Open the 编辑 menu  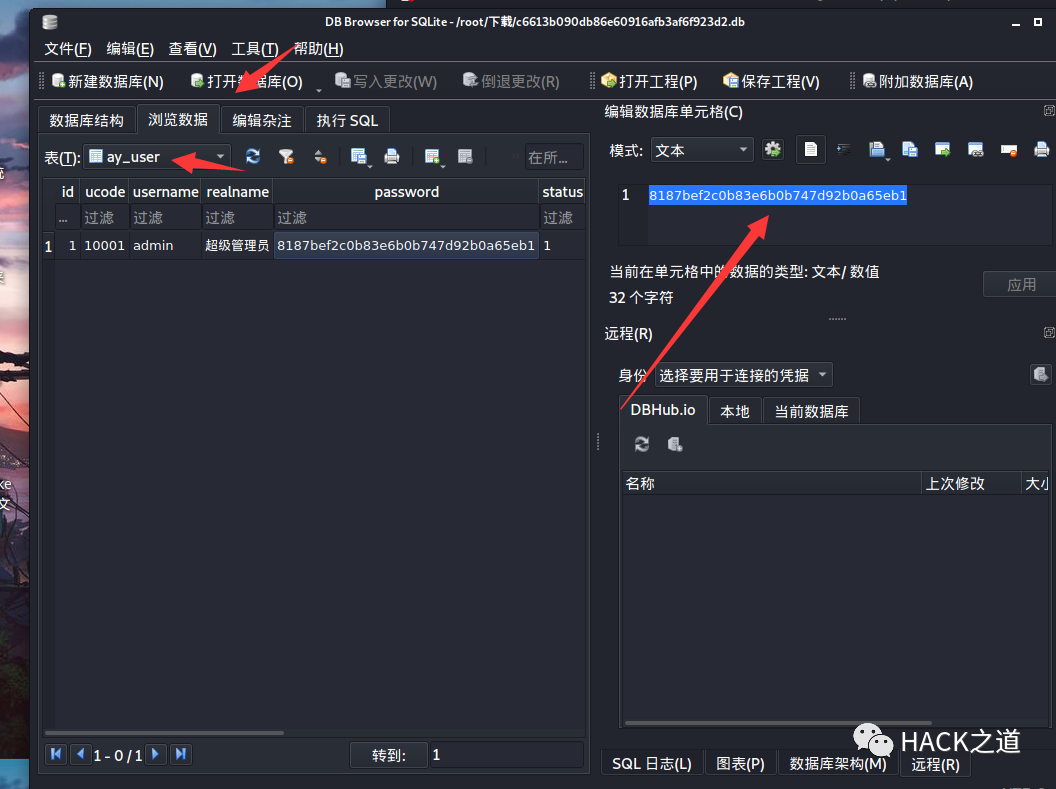point(130,49)
